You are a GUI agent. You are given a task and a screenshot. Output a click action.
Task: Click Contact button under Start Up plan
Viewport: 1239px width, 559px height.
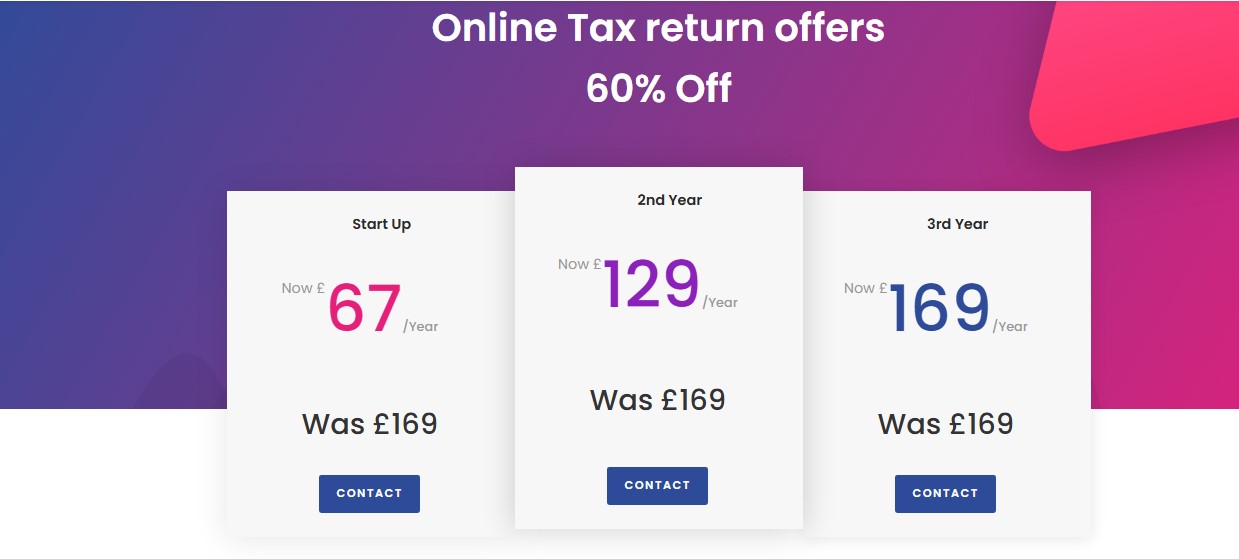(369, 494)
